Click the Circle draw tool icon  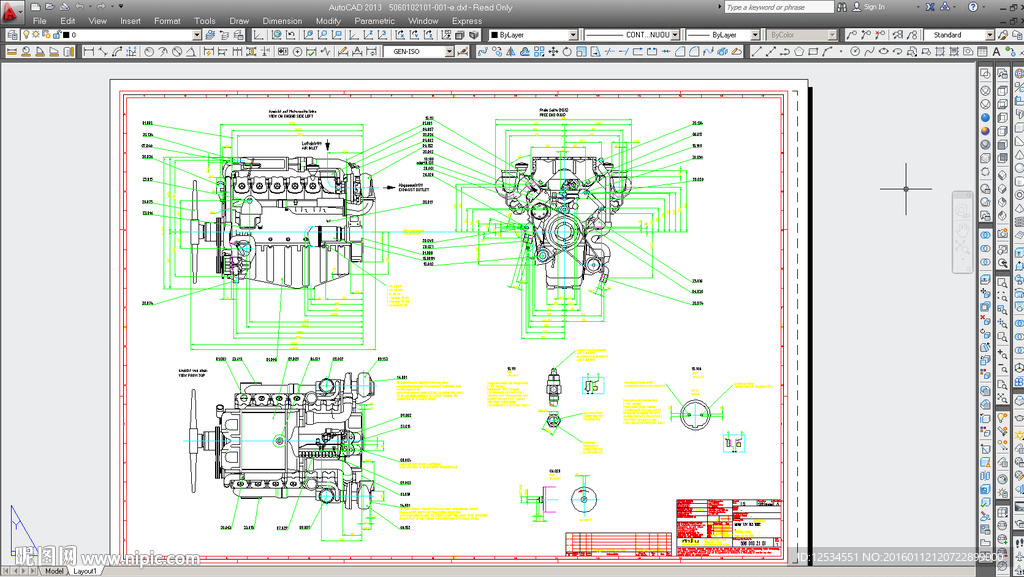point(856,52)
